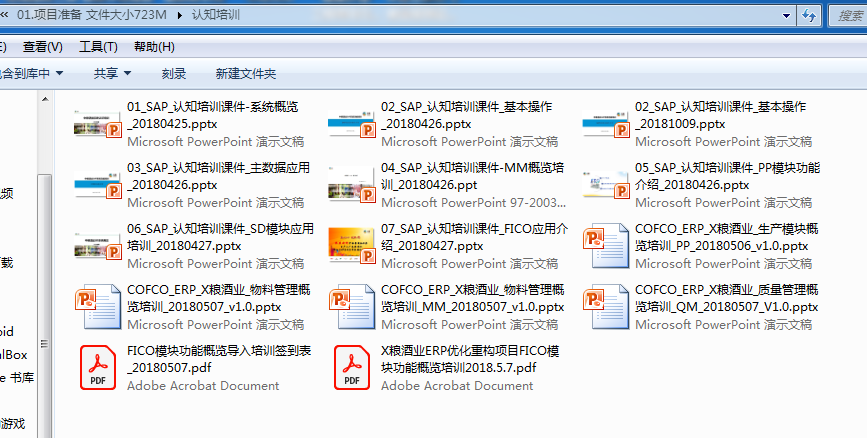
Task: Select the 06_SAP SD模块应用培训 pptx icon
Action: 98,246
